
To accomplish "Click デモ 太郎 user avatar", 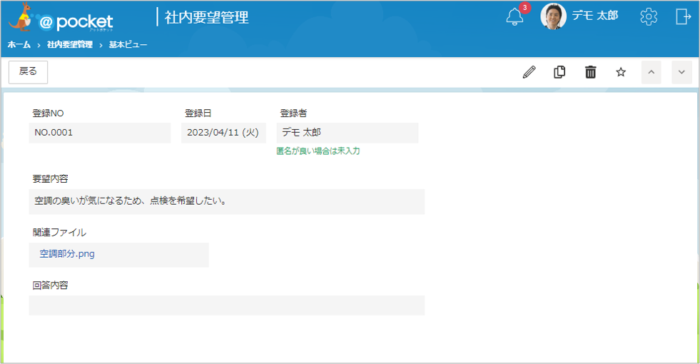I will click(553, 17).
